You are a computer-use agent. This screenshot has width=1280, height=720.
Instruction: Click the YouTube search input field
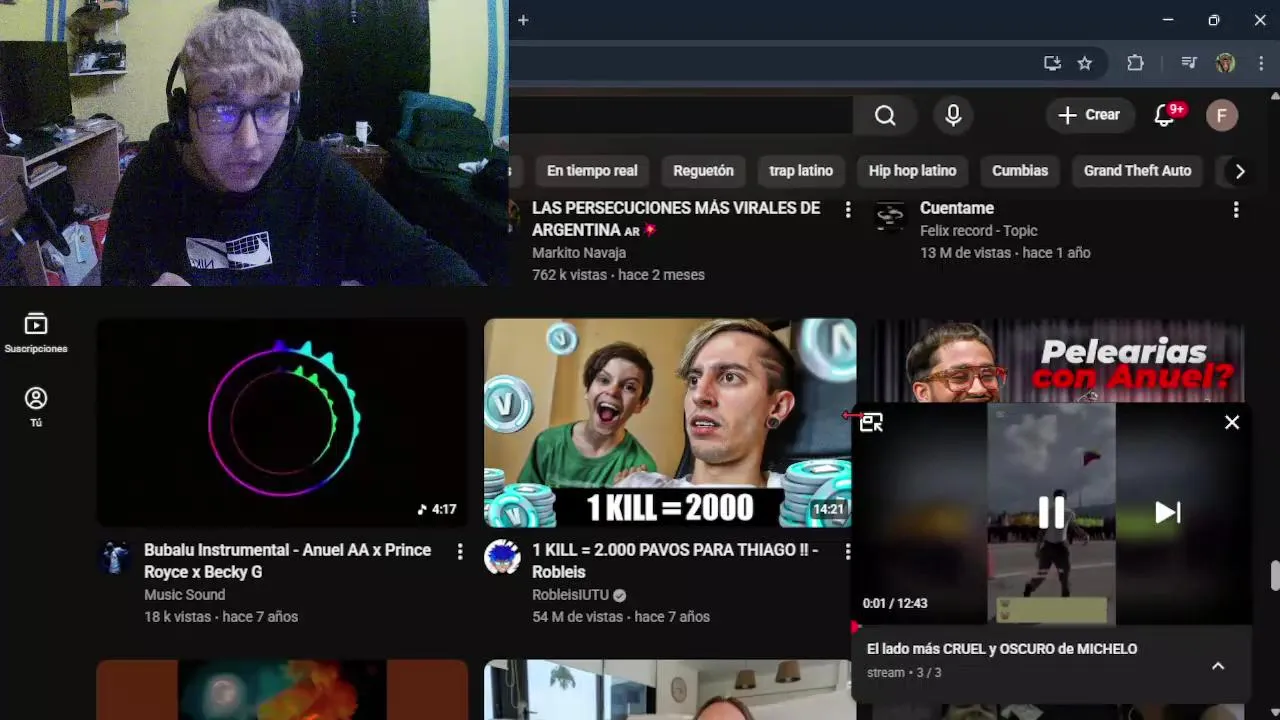[x=681, y=115]
